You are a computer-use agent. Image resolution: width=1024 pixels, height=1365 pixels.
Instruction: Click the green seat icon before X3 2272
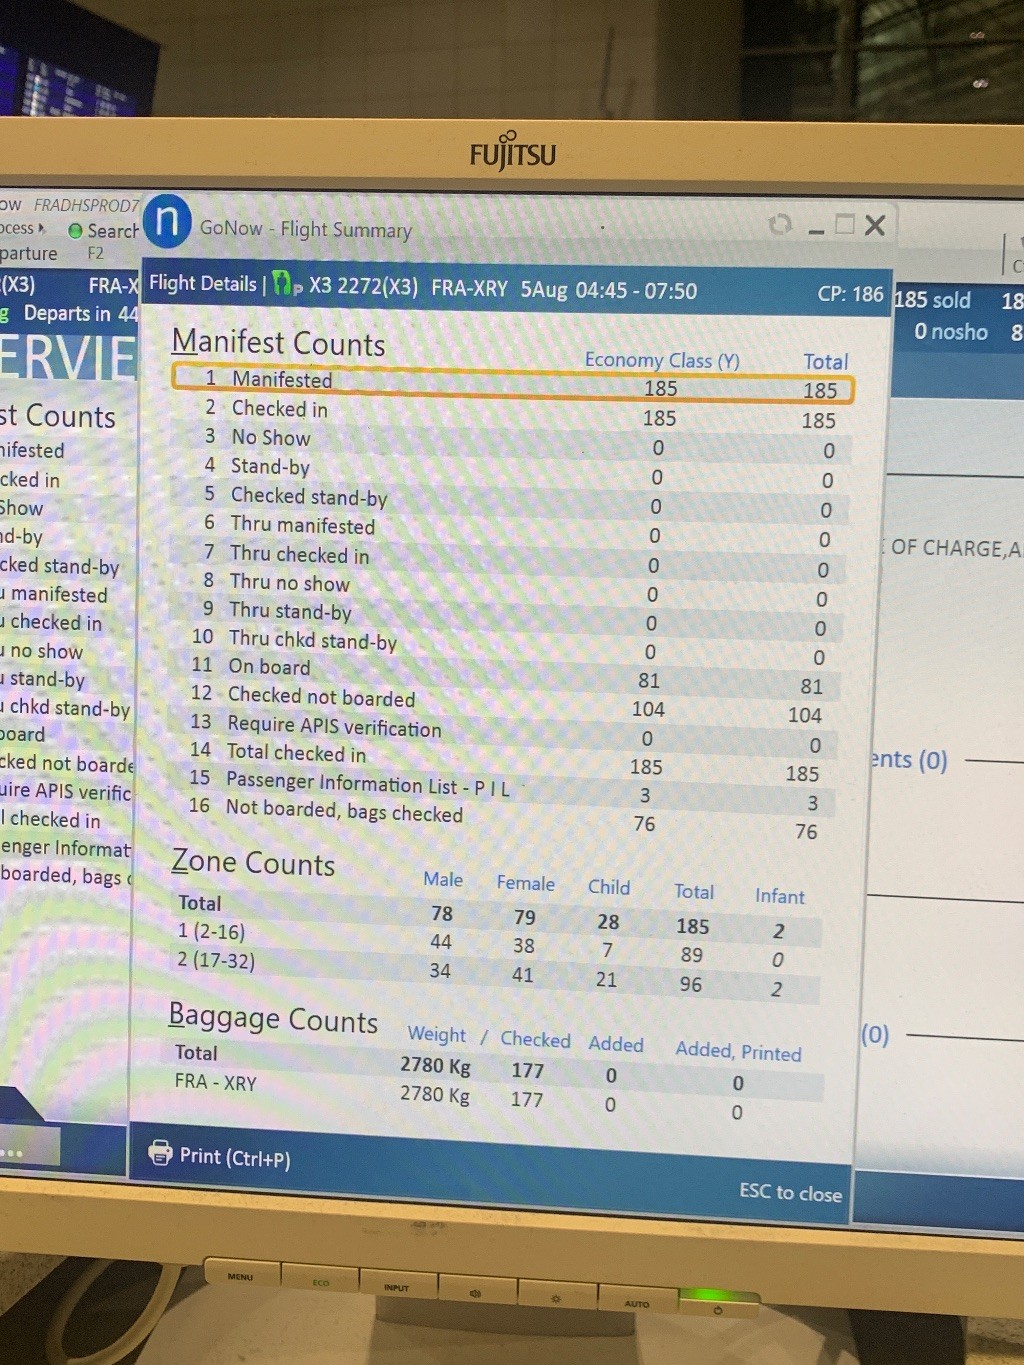point(284,285)
